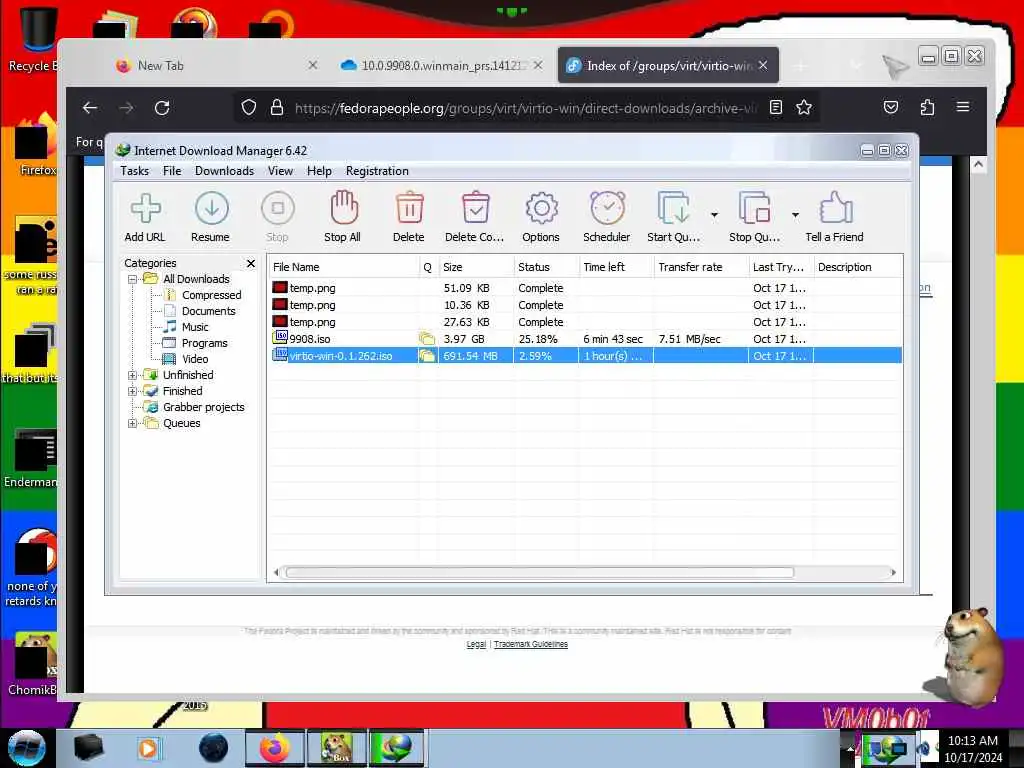Click the Stop Queue icon
The height and width of the screenshot is (768, 1024).
click(x=754, y=217)
